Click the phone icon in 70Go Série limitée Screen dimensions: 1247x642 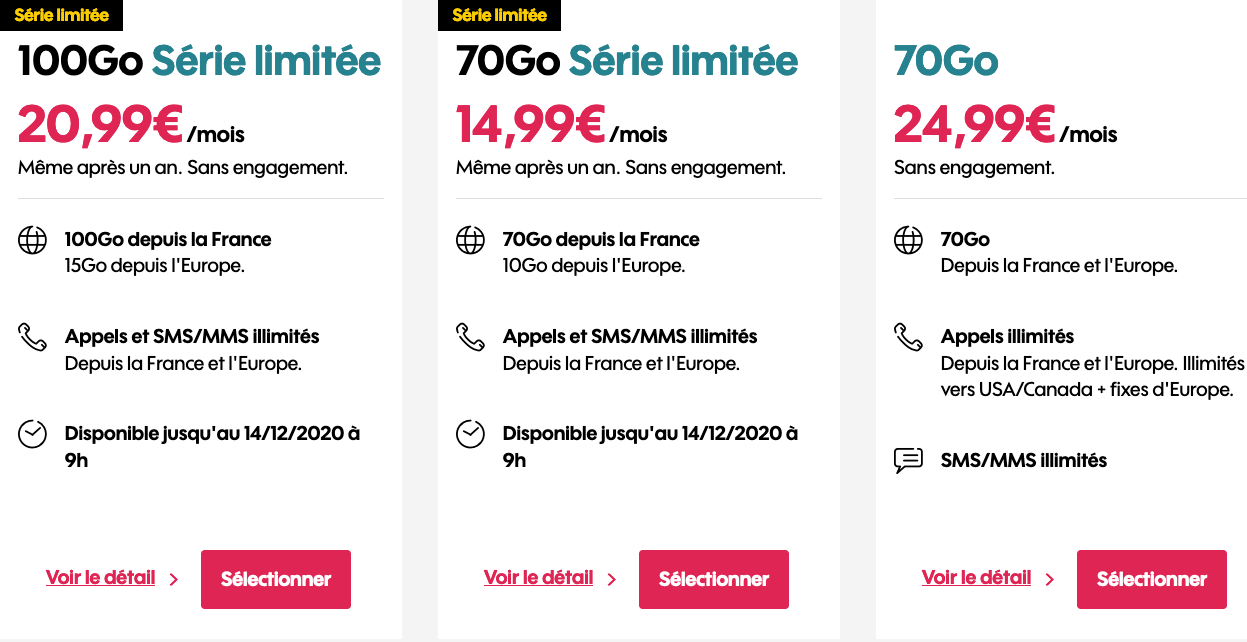(470, 337)
